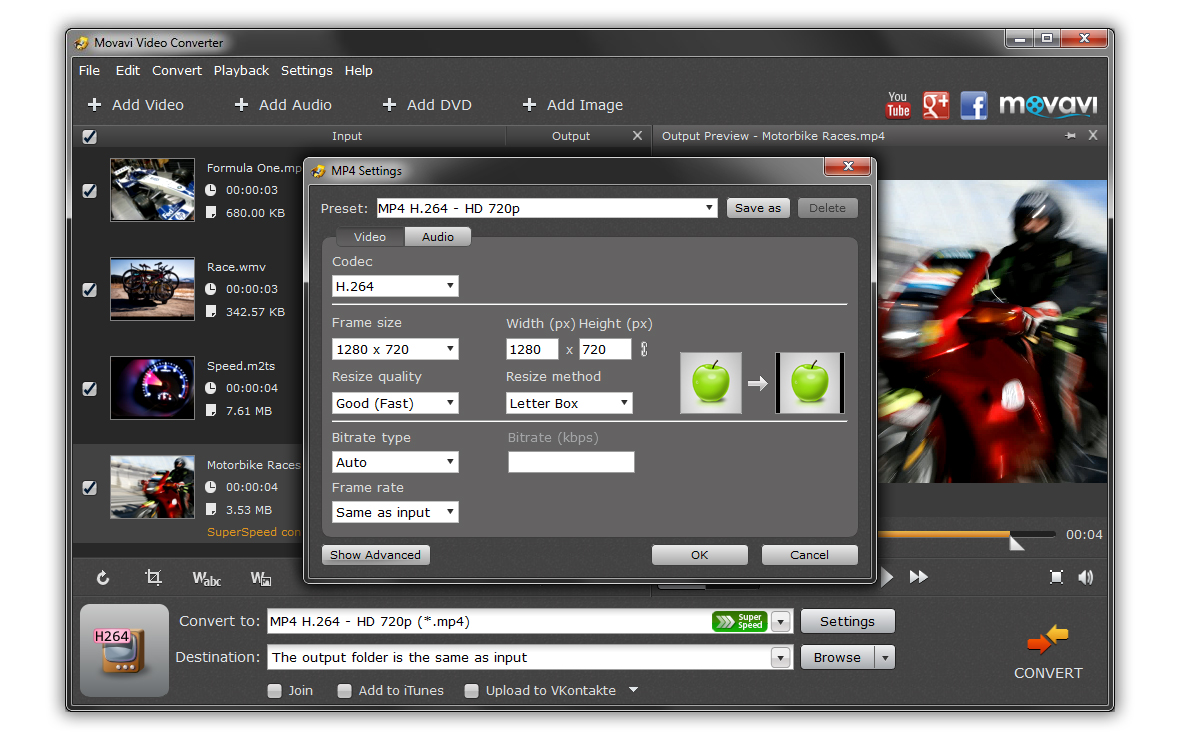Toggle the aspect ratio lock chain icon
Viewport: 1180px width, 740px height.
[644, 349]
